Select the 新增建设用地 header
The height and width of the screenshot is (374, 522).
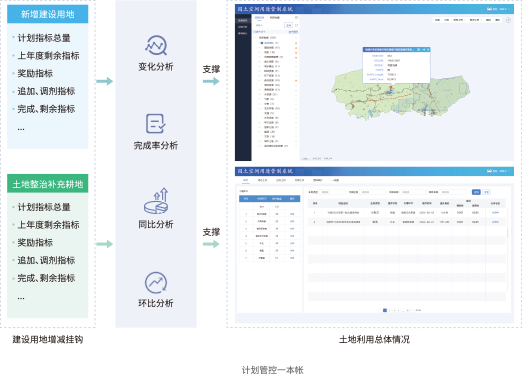48,14
